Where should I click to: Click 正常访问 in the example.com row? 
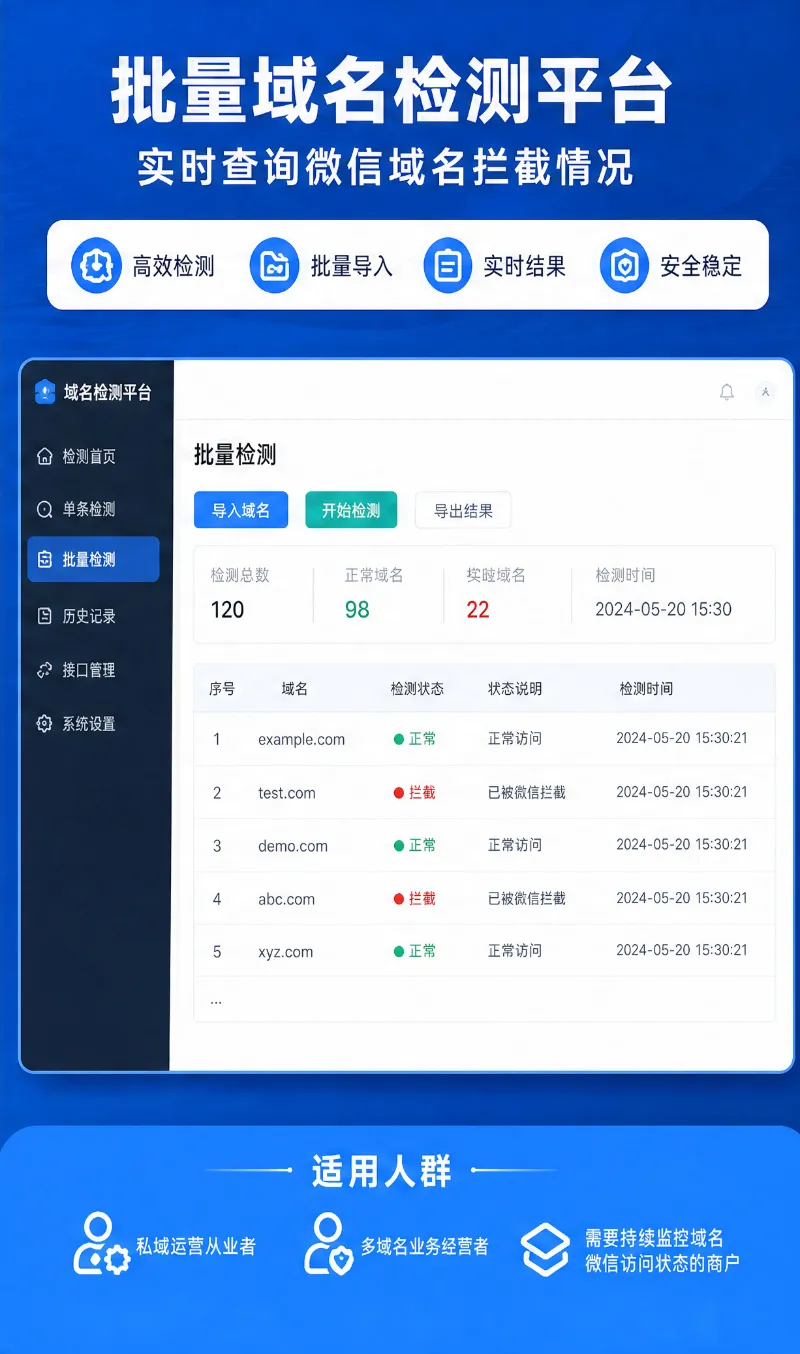click(x=515, y=739)
